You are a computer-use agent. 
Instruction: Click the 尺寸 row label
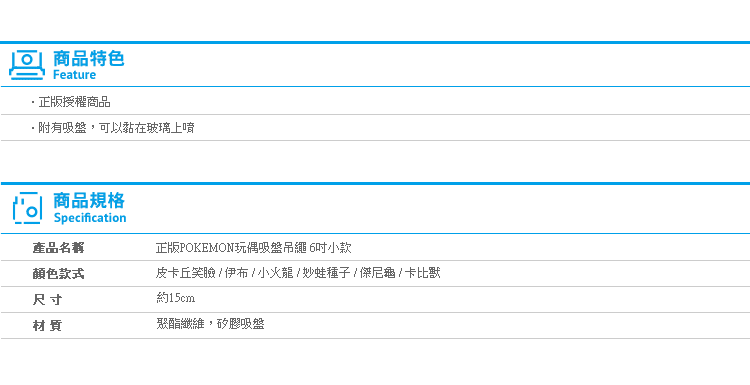point(48,300)
